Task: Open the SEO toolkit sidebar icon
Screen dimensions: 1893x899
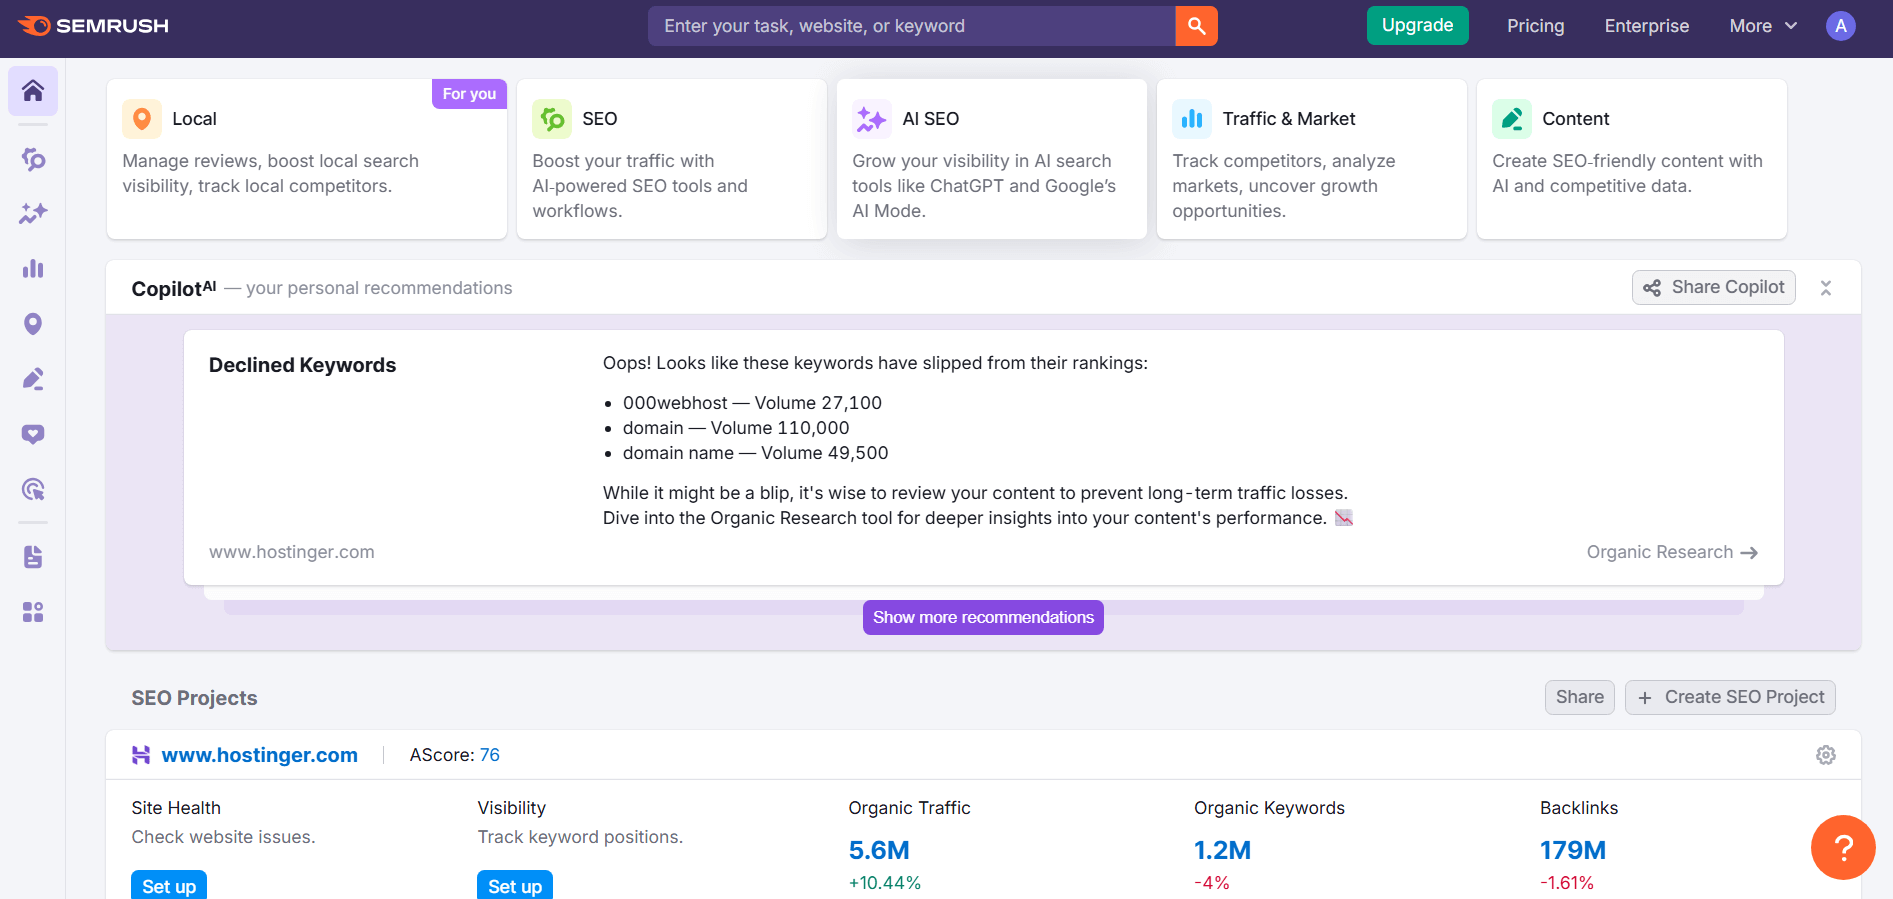Action: pyautogui.click(x=33, y=159)
